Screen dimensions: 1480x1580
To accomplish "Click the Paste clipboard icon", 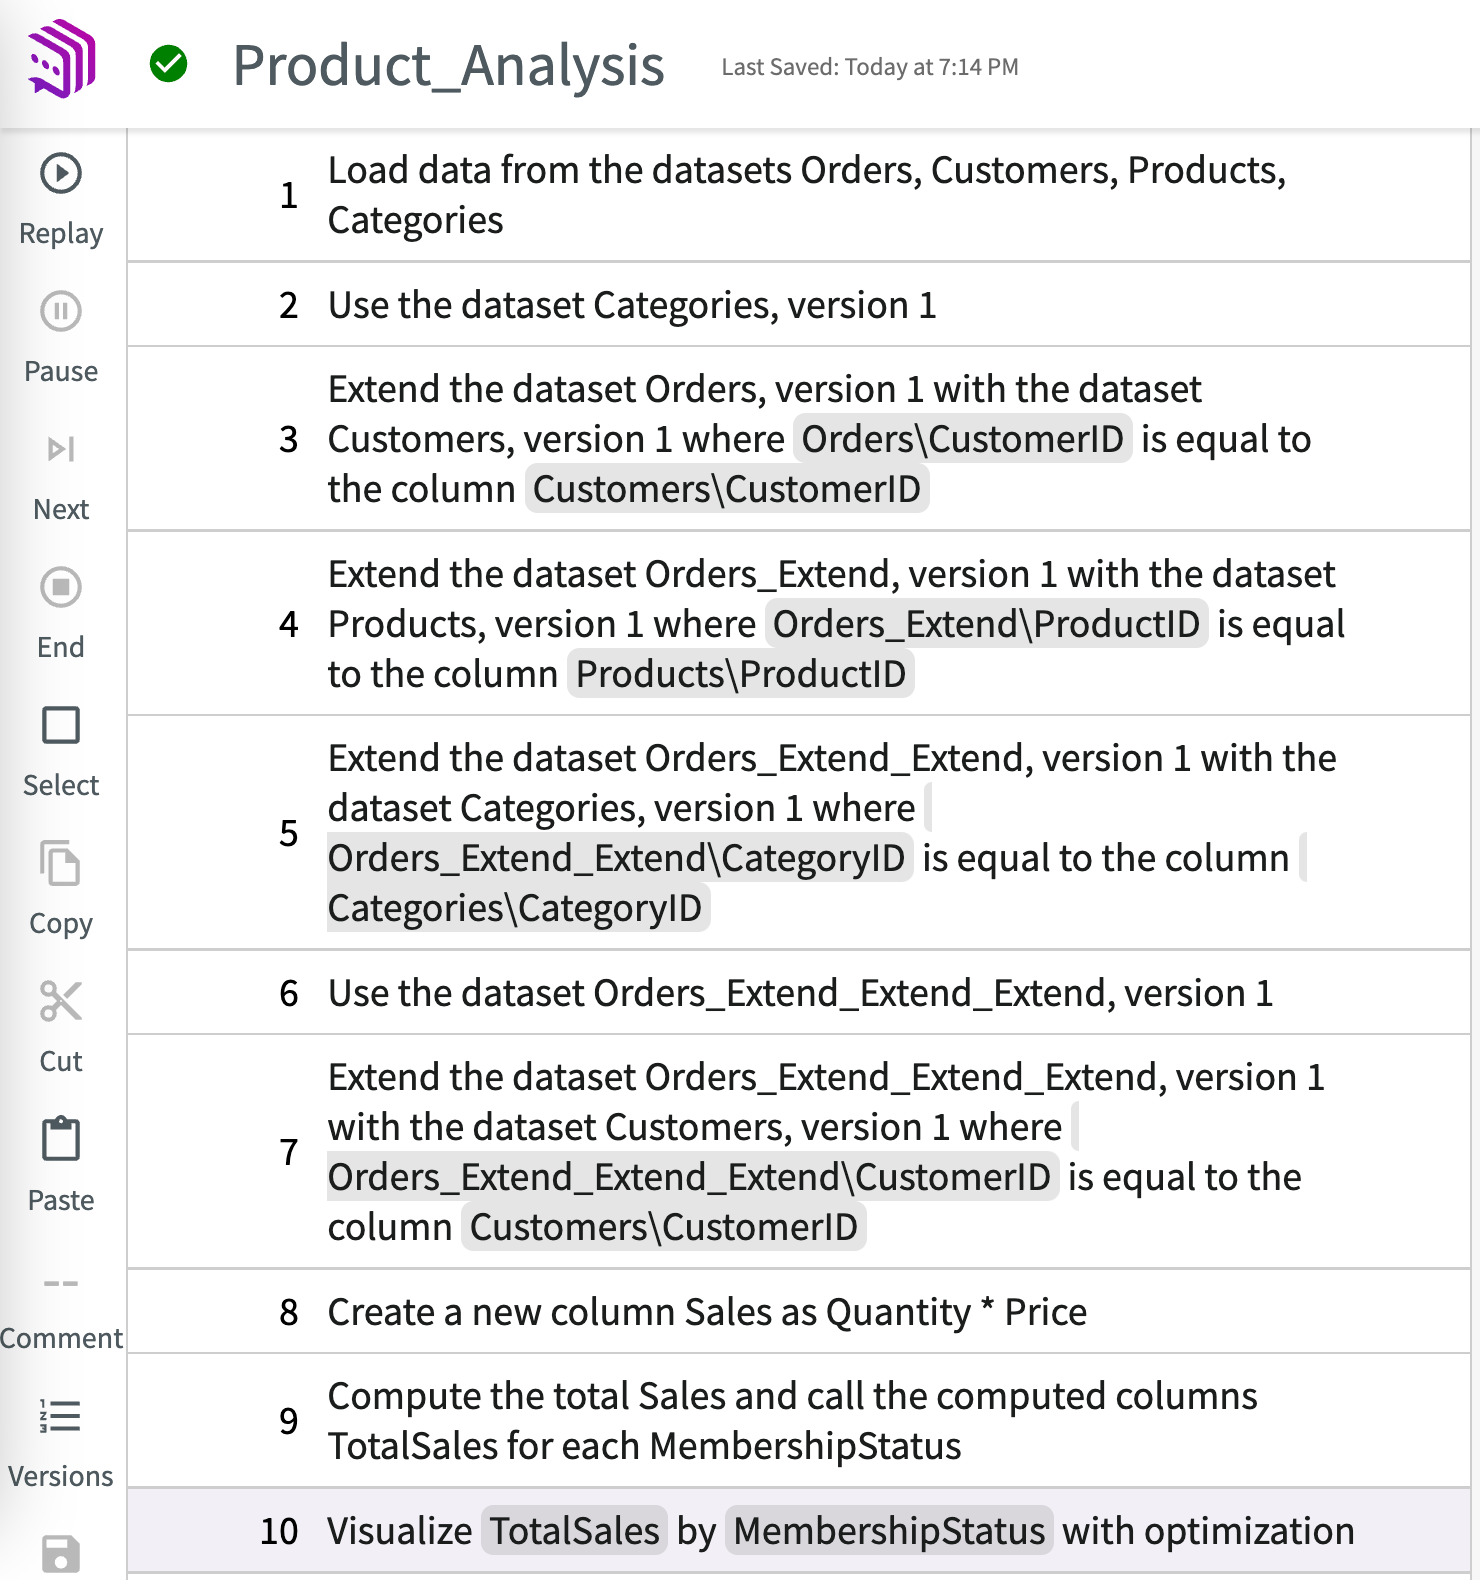I will coord(61,1140).
